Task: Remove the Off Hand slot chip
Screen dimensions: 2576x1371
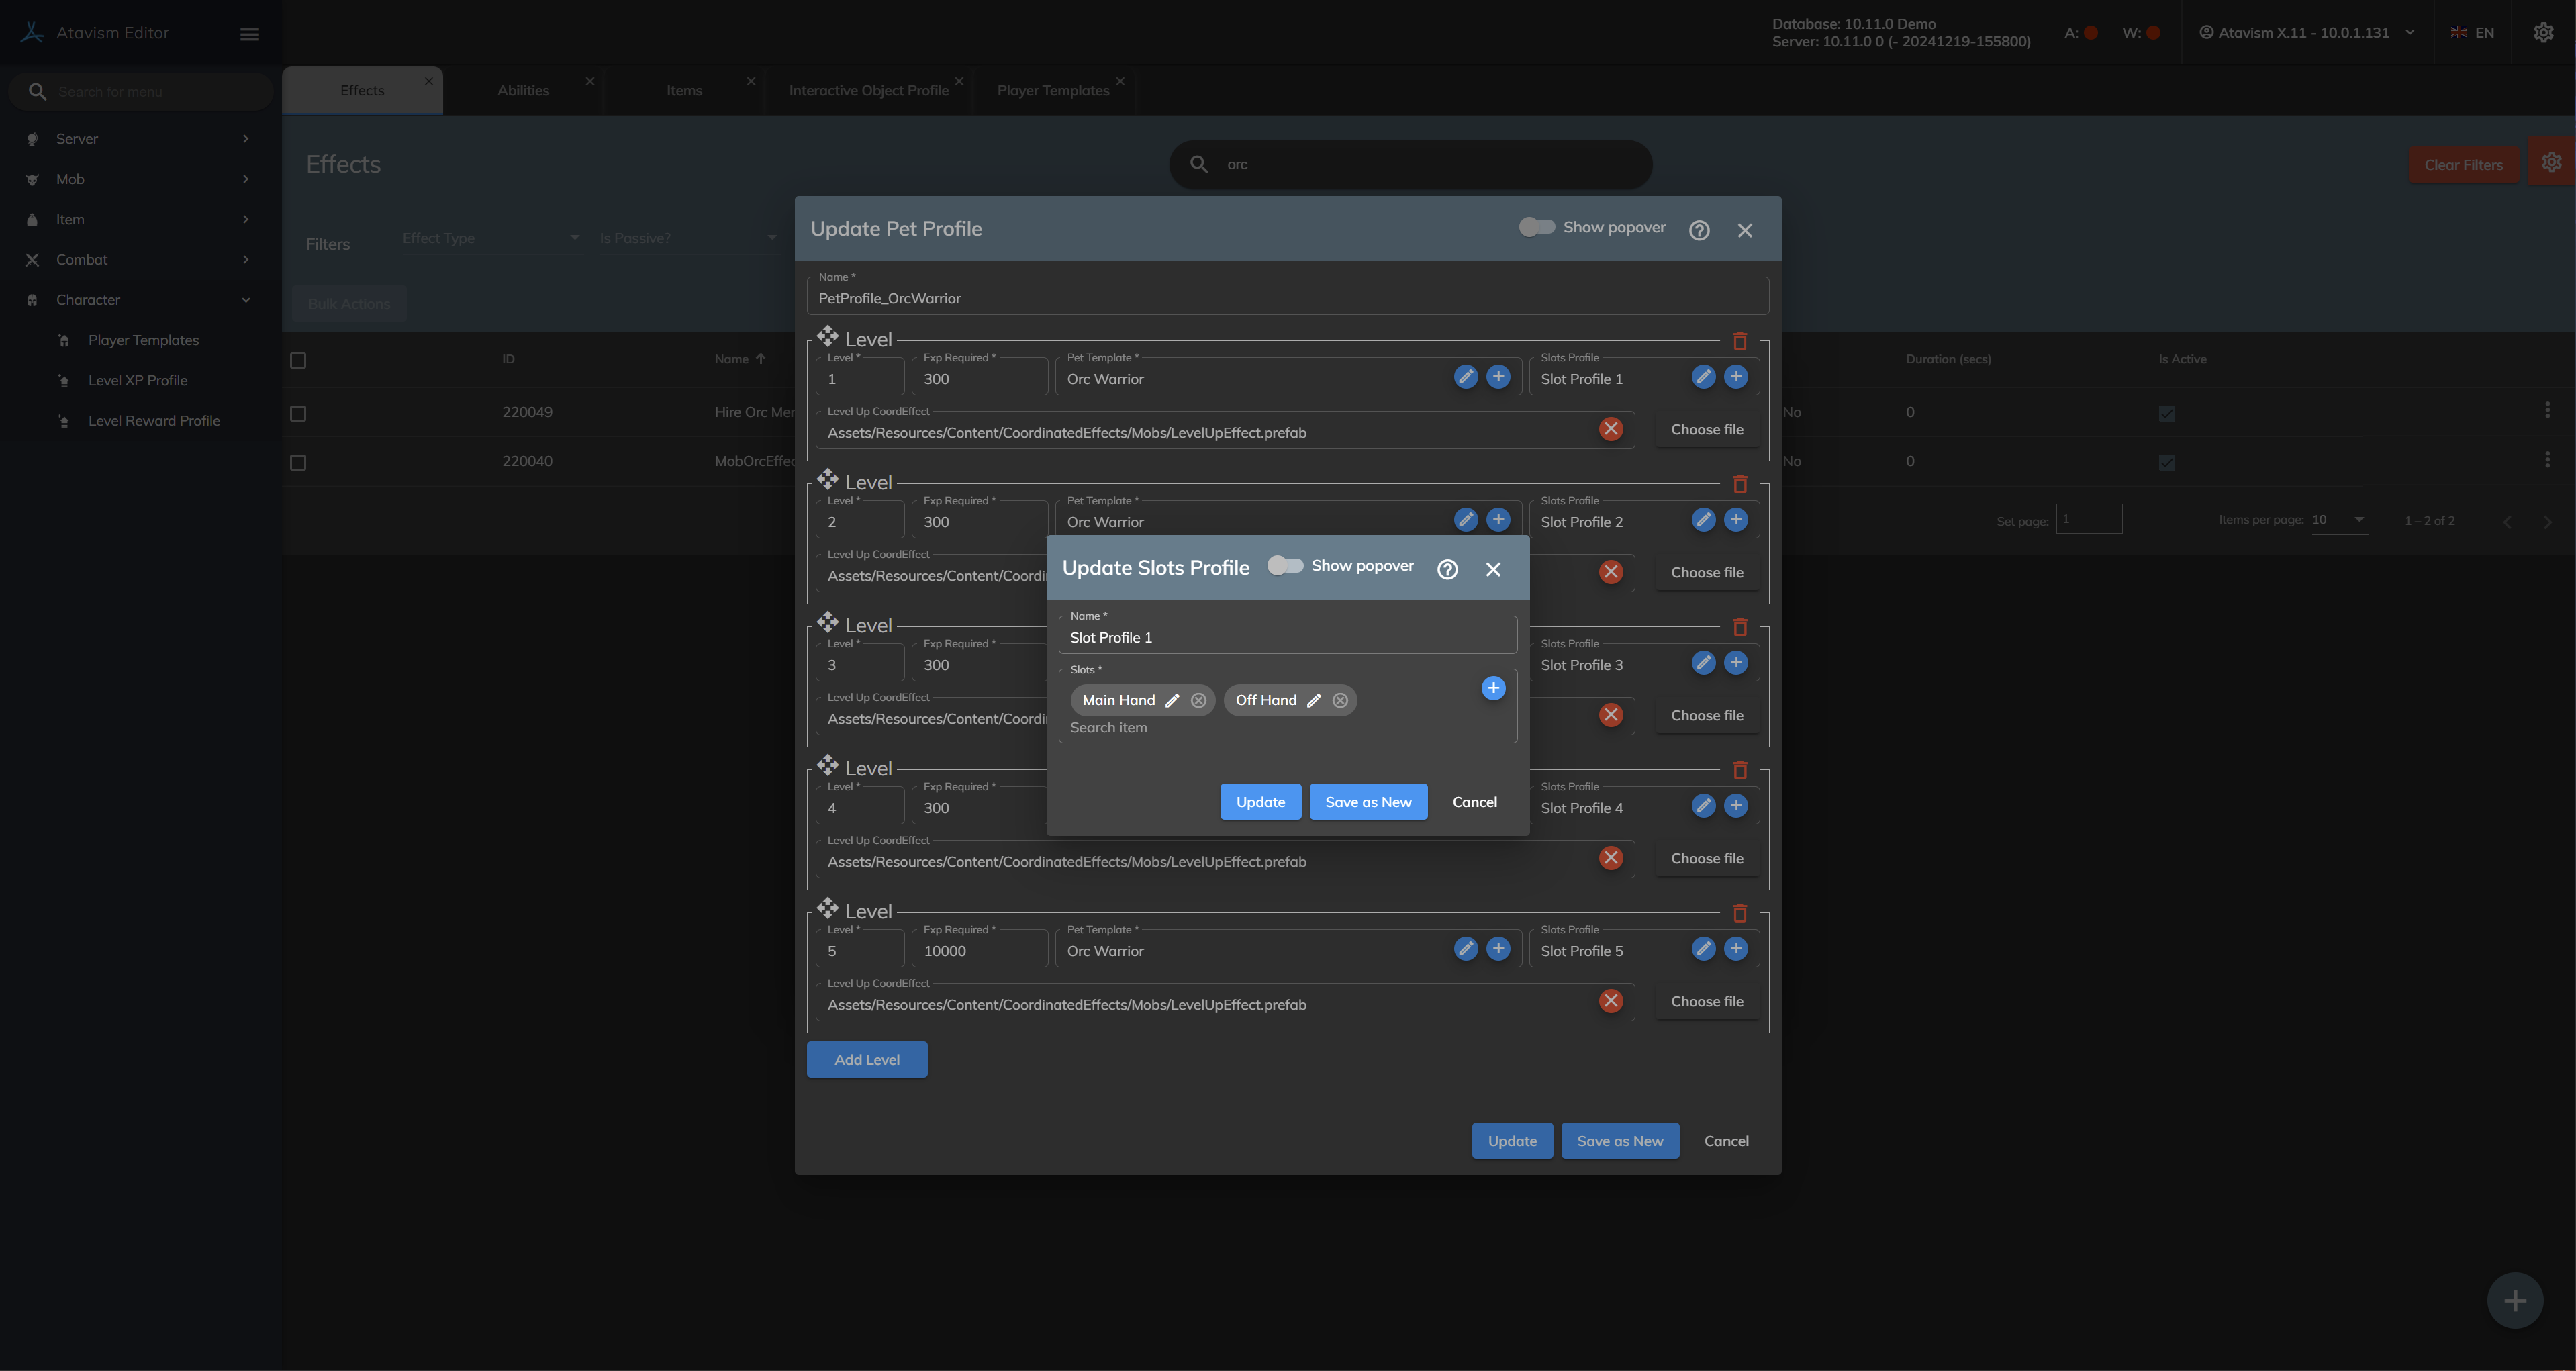Action: (1340, 700)
